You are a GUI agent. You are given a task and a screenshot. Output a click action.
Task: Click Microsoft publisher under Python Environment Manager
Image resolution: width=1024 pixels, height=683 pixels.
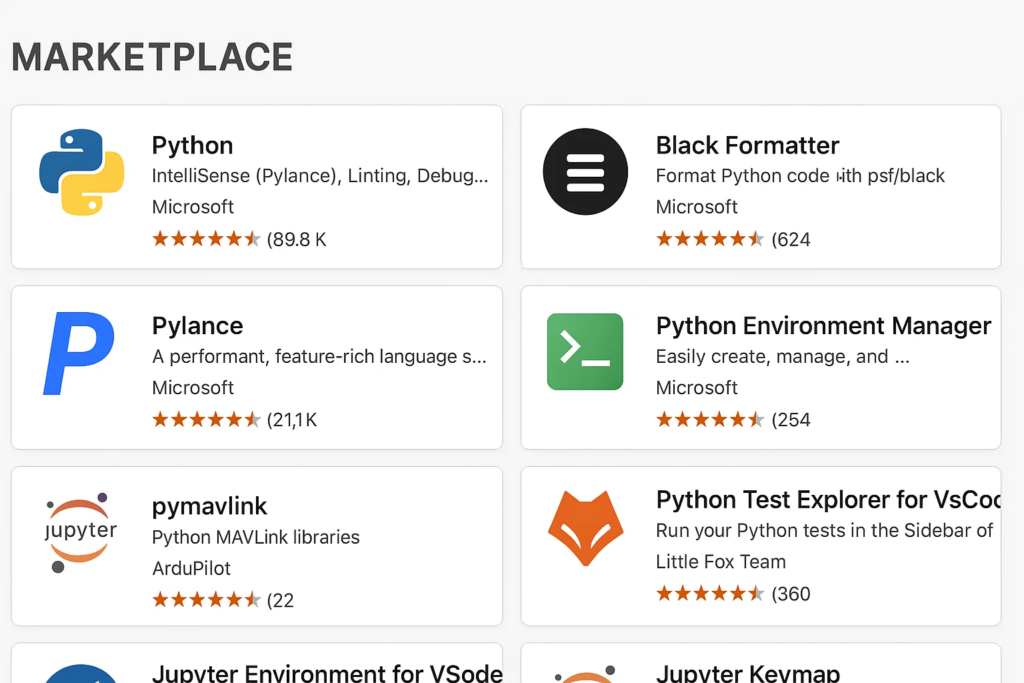[x=697, y=387]
